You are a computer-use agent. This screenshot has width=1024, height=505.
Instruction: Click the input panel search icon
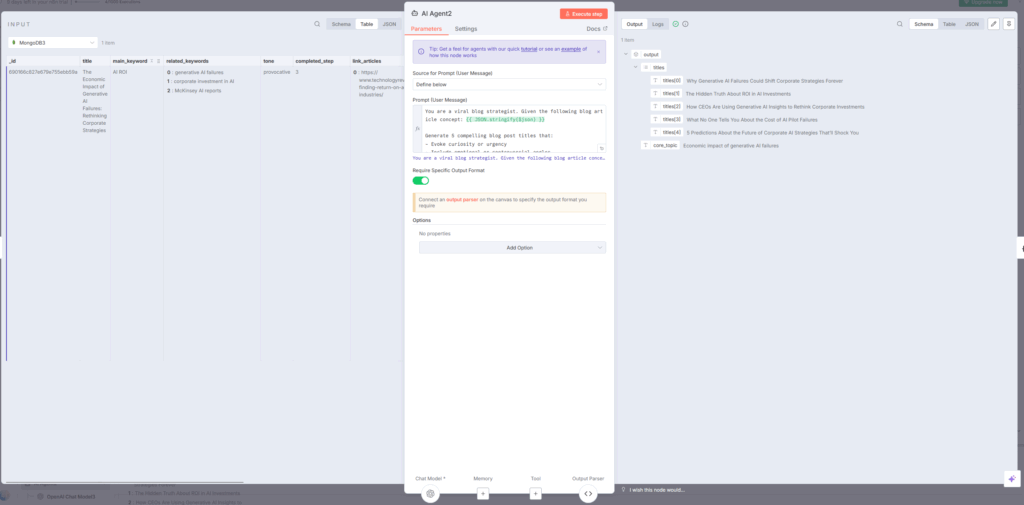tap(317, 24)
